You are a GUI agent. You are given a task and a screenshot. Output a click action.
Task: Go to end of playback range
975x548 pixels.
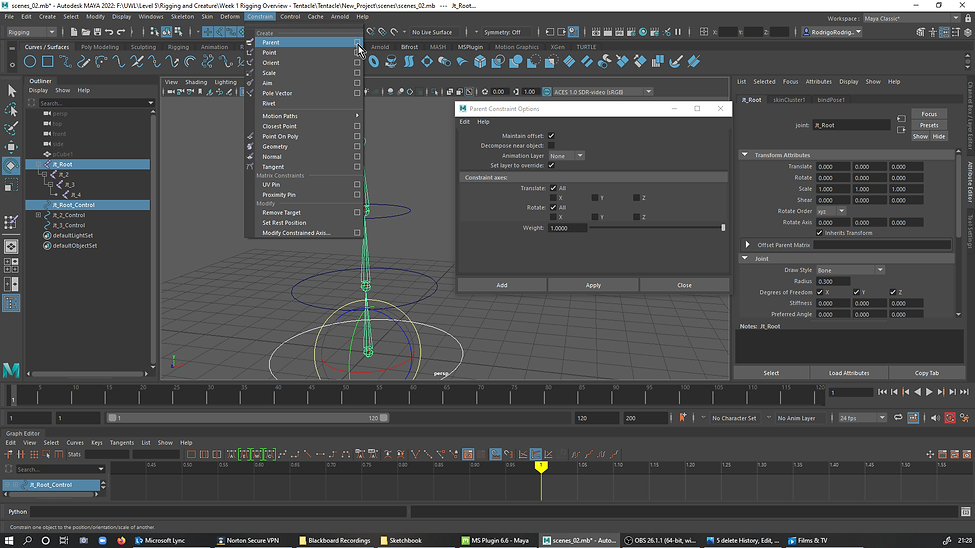point(964,392)
